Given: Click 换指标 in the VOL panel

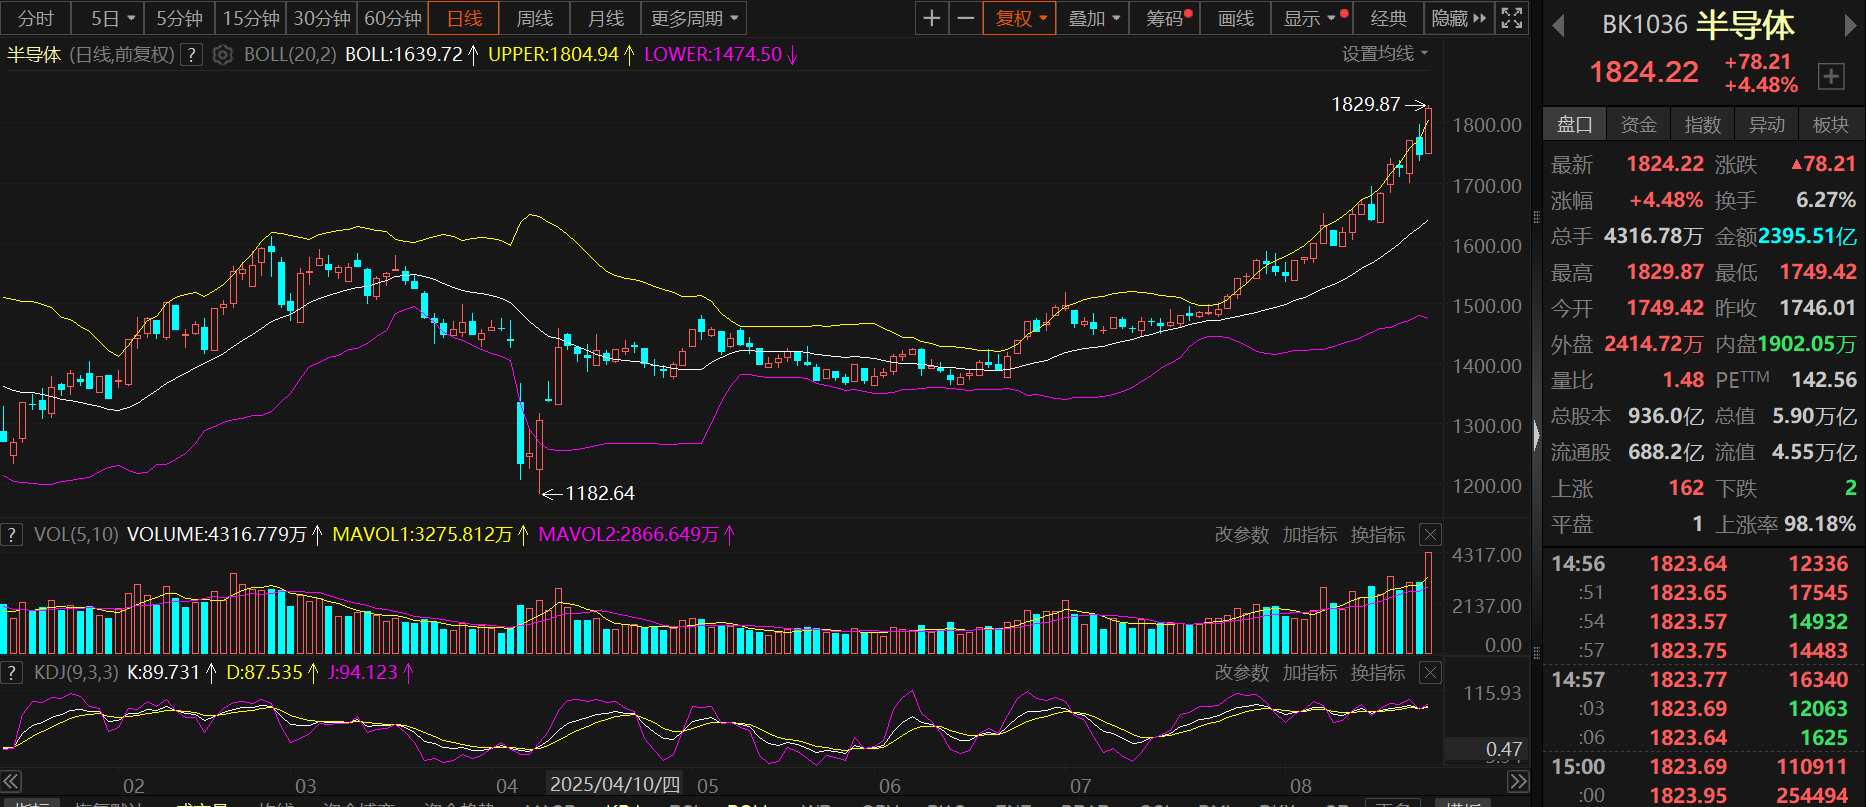Looking at the screenshot, I should [1377, 535].
